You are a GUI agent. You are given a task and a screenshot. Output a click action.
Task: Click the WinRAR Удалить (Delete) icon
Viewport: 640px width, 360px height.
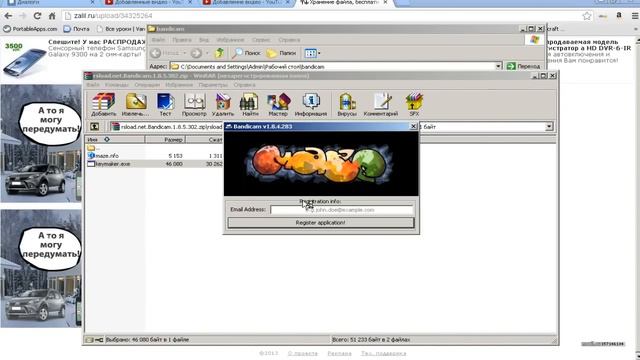[223, 104]
